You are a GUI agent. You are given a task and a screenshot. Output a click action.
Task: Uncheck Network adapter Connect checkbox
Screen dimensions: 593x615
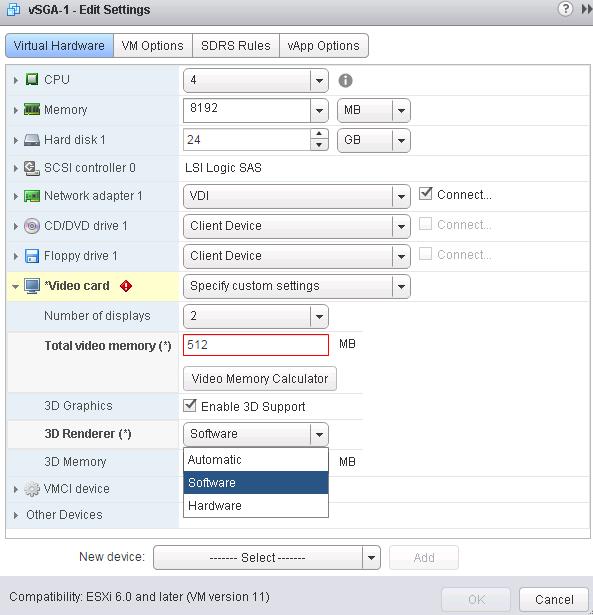pos(426,194)
